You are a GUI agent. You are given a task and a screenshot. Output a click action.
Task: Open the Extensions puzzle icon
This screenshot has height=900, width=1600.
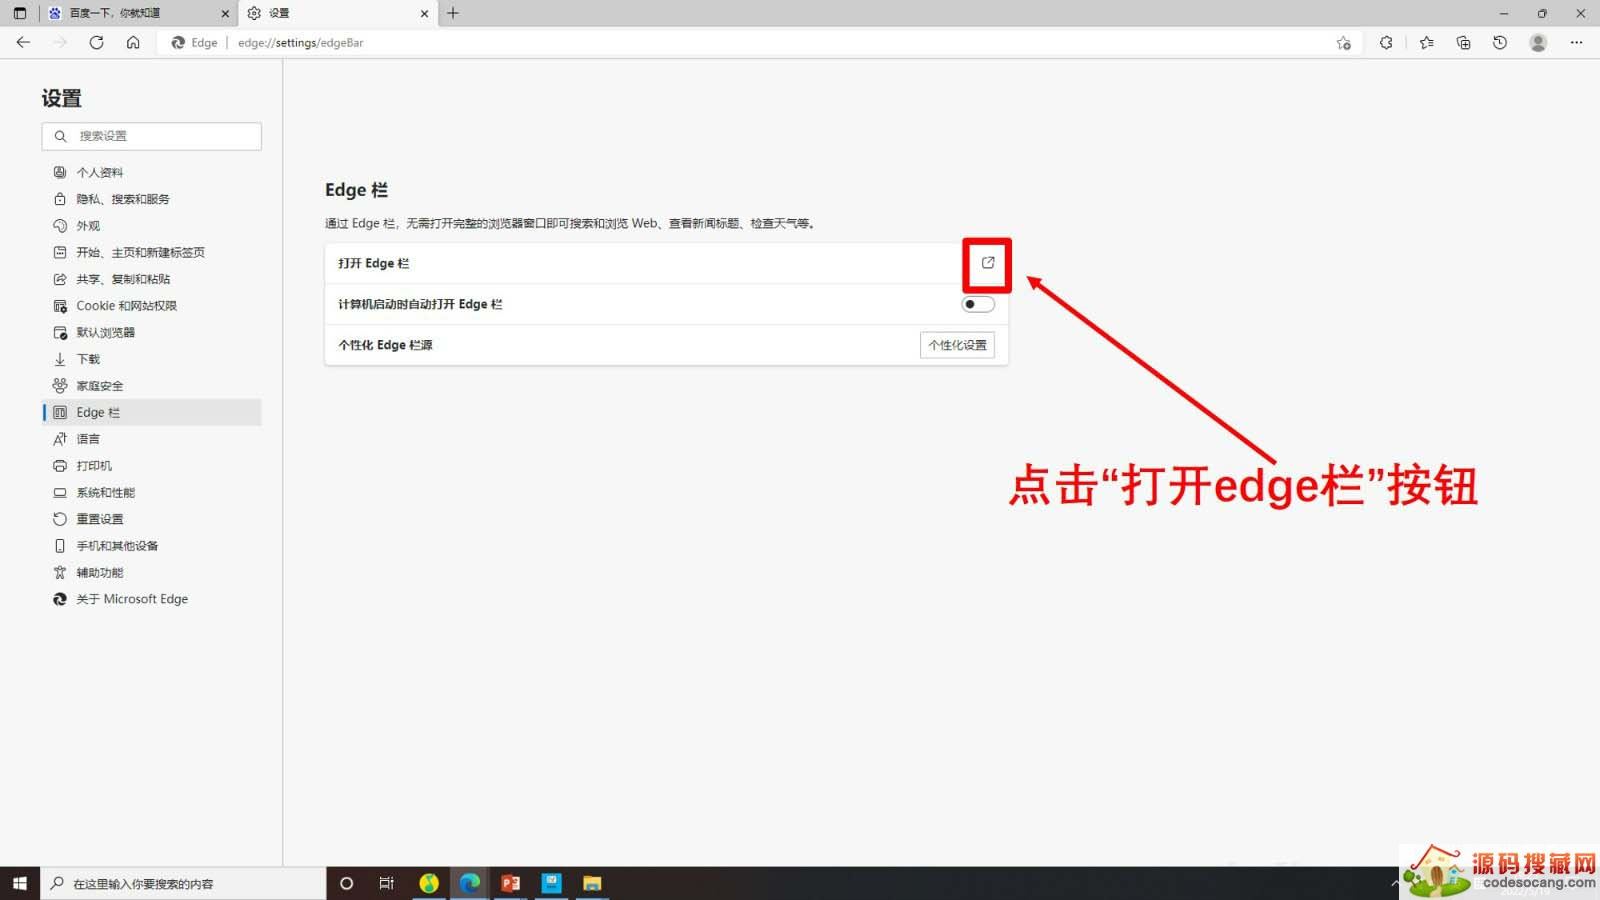tap(1386, 42)
